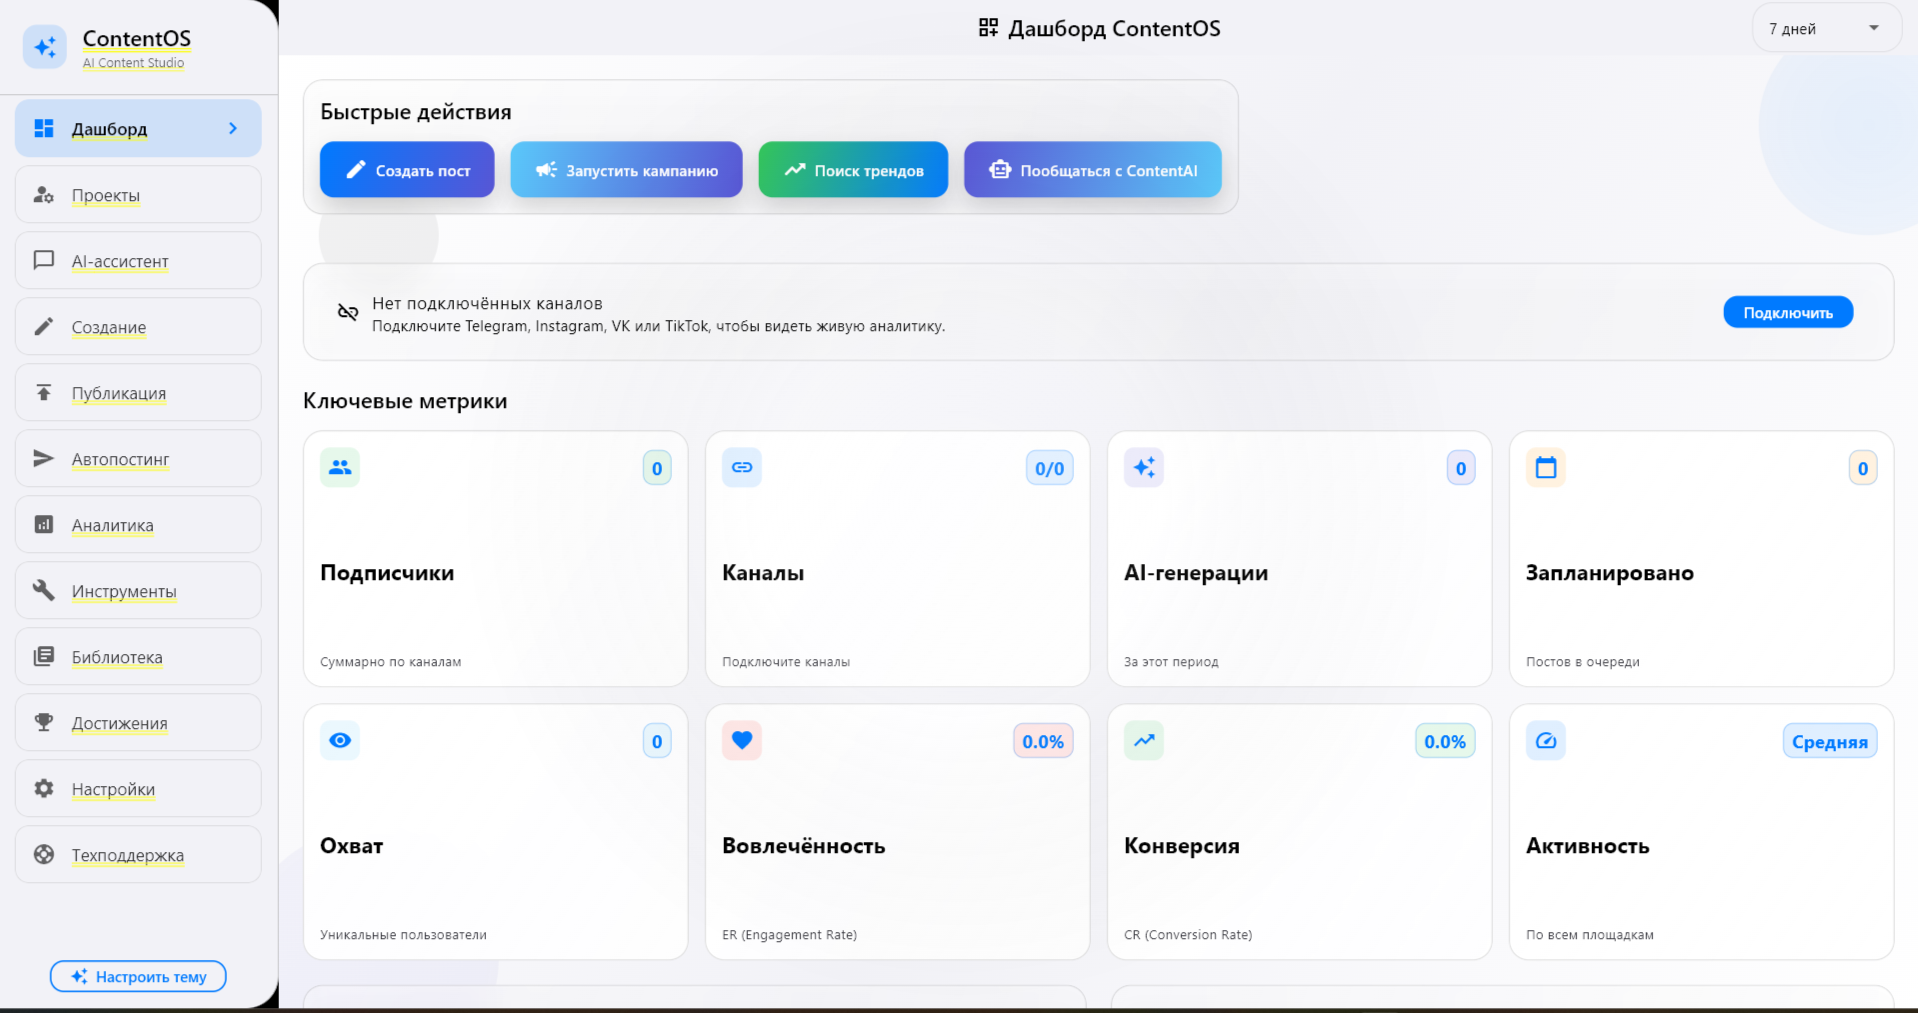Click the Подписчики metric card icon

coord(339,467)
